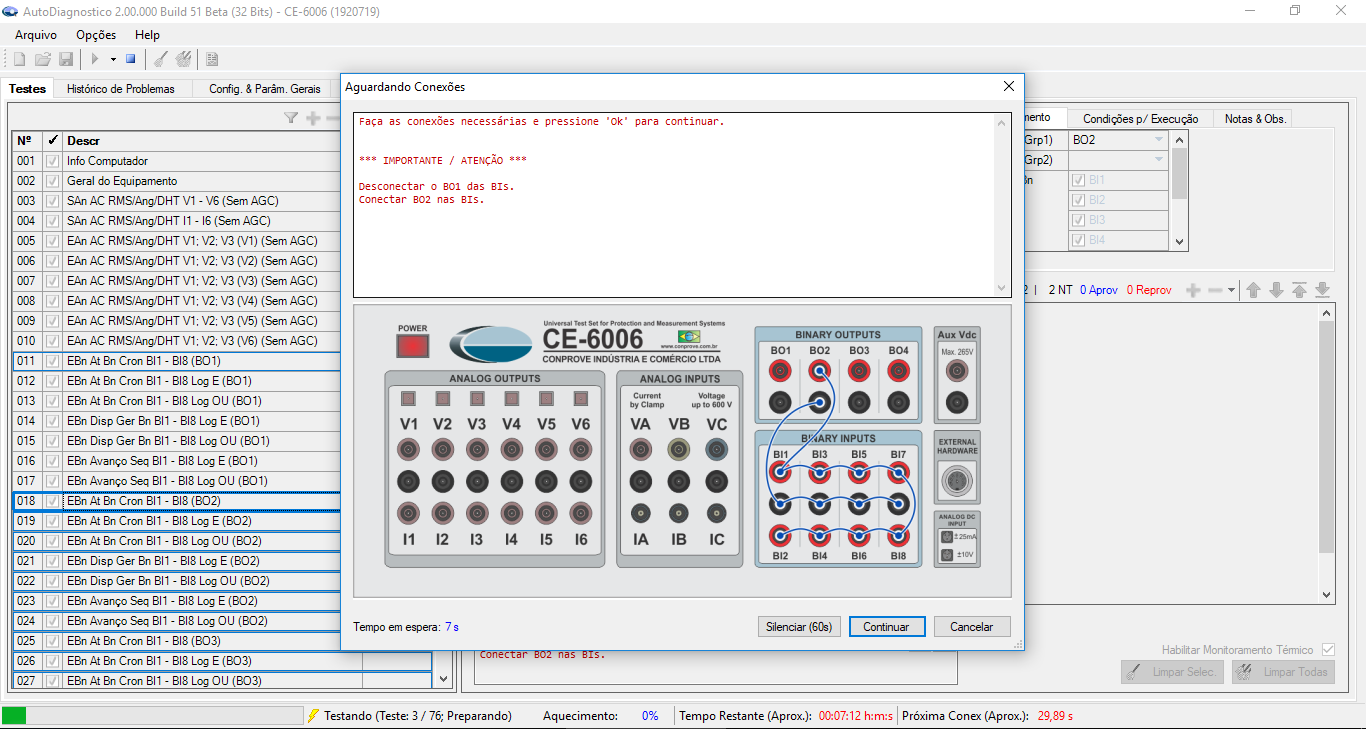The image size is (1369, 729).
Task: Click the Cancelar button
Action: coord(972,627)
